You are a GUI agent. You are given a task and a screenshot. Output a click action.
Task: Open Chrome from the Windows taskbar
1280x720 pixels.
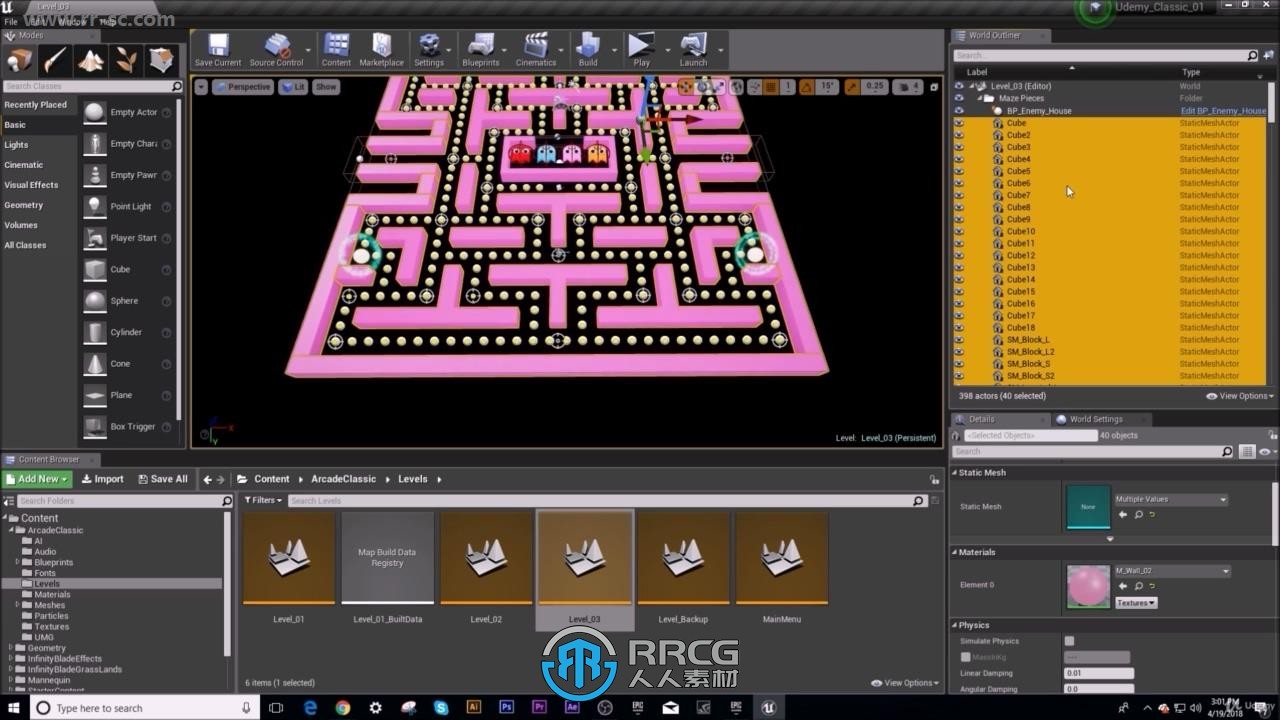coord(343,707)
